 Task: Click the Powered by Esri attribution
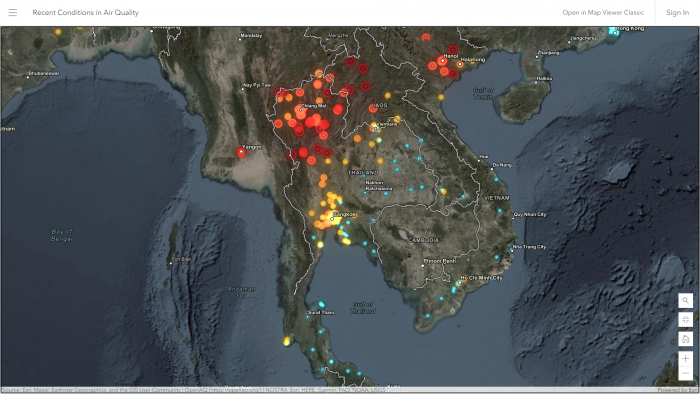(678, 390)
